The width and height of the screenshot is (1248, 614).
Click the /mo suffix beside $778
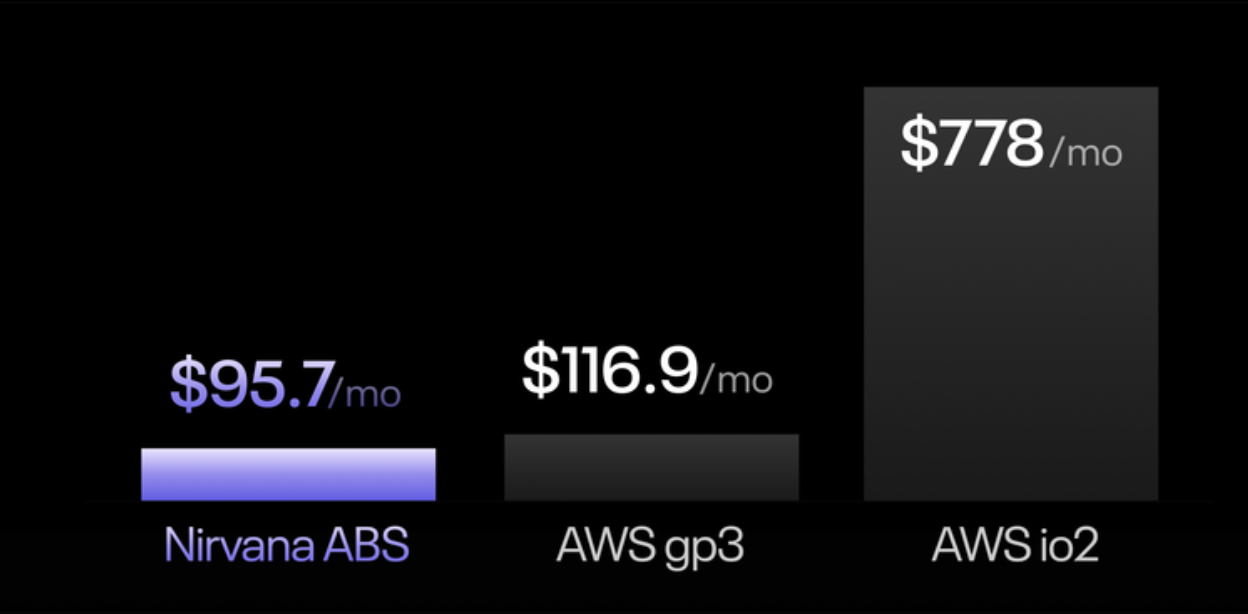point(1086,153)
